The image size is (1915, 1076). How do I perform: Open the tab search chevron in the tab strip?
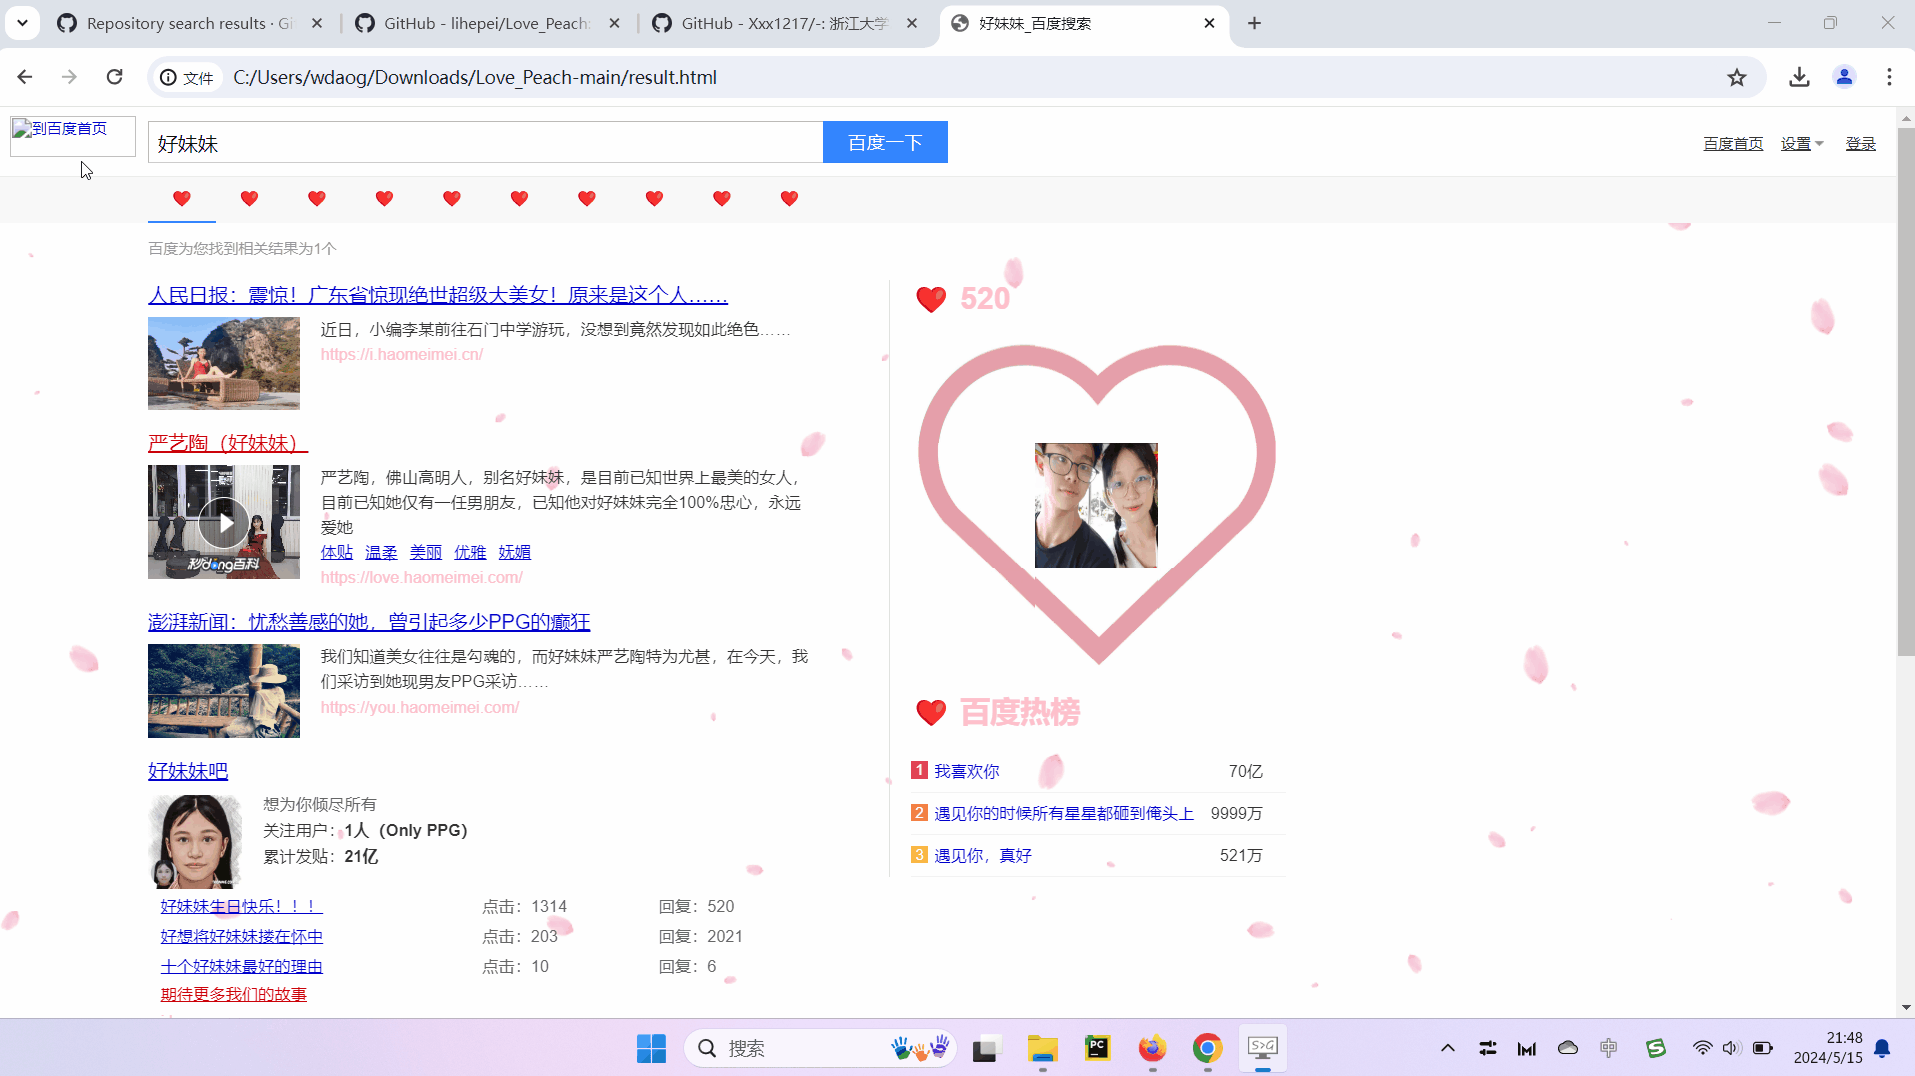click(22, 23)
